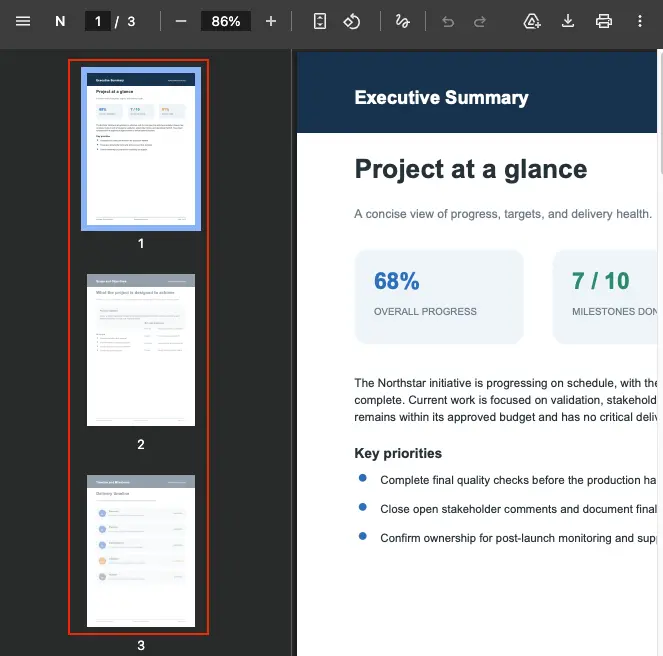This screenshot has height=656, width=663.
Task: Zoom in with the plus button
Action: click(x=271, y=21)
